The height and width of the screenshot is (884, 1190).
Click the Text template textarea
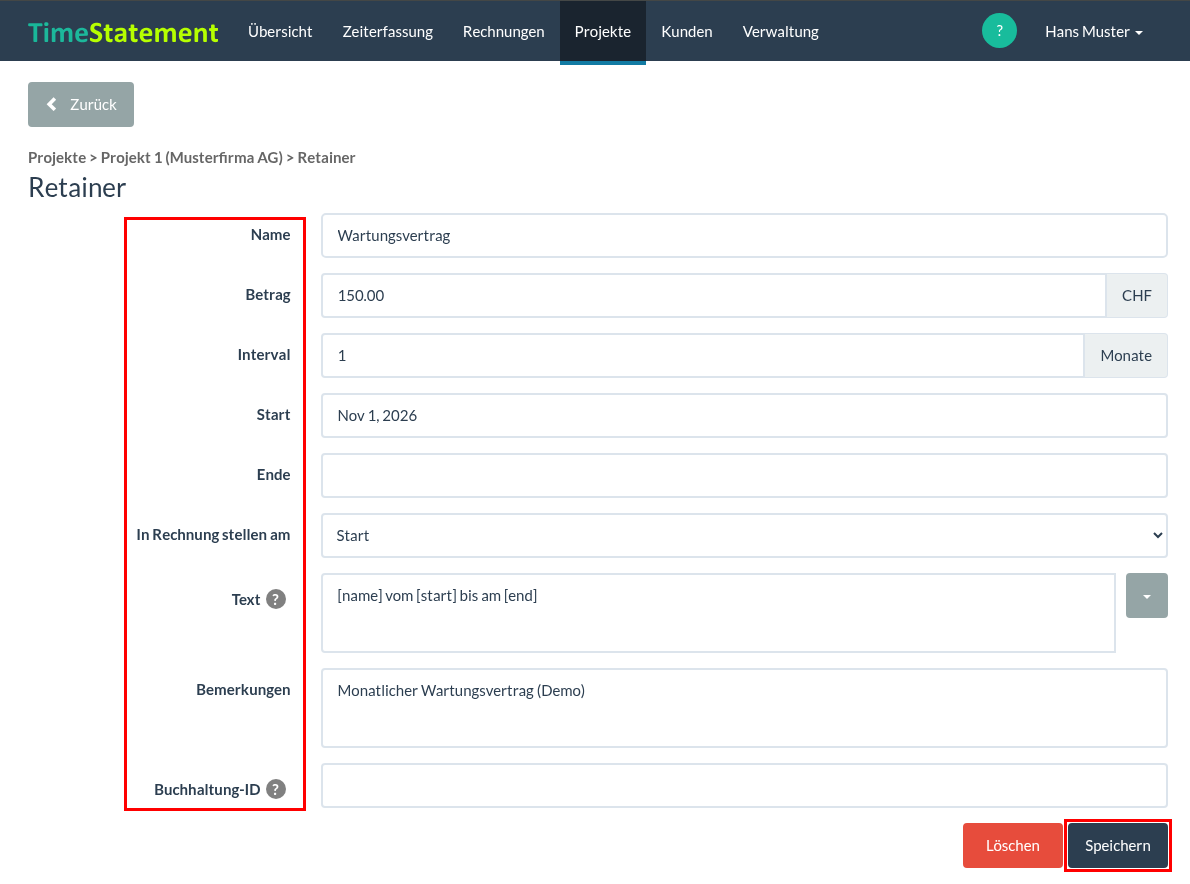(718, 613)
